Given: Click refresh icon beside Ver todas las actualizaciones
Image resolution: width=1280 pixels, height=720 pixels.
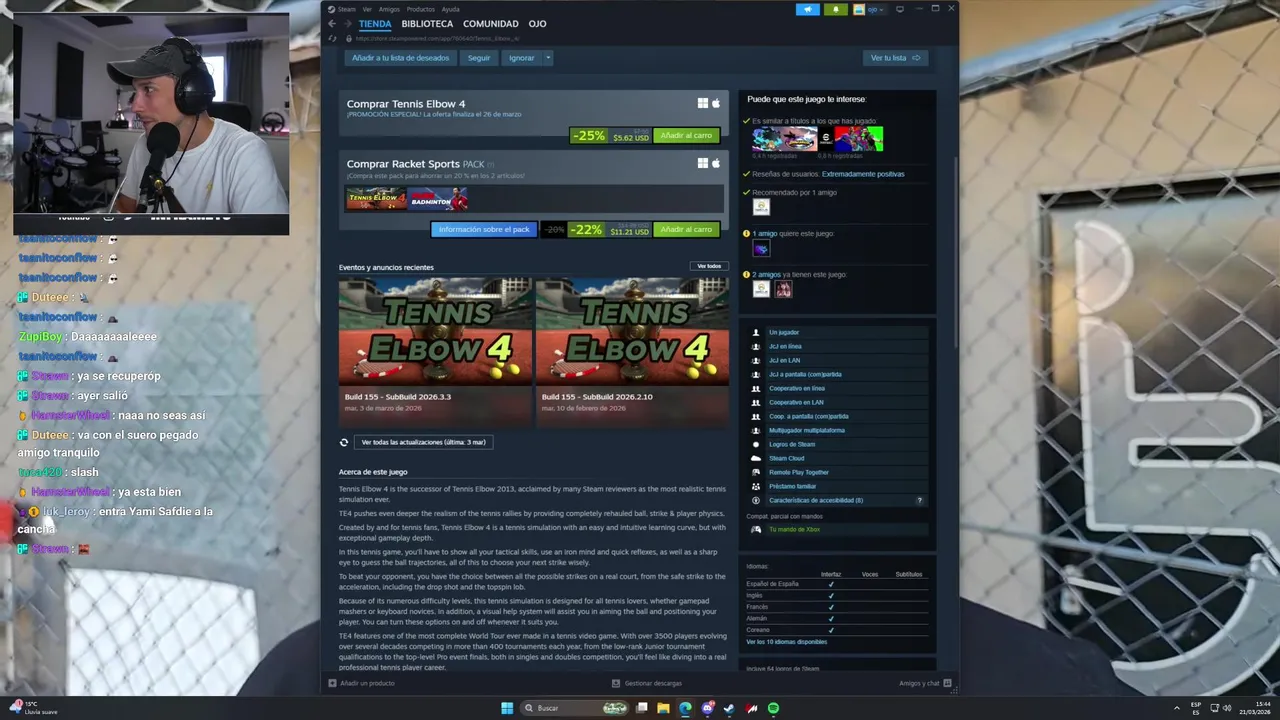Looking at the screenshot, I should pos(344,442).
